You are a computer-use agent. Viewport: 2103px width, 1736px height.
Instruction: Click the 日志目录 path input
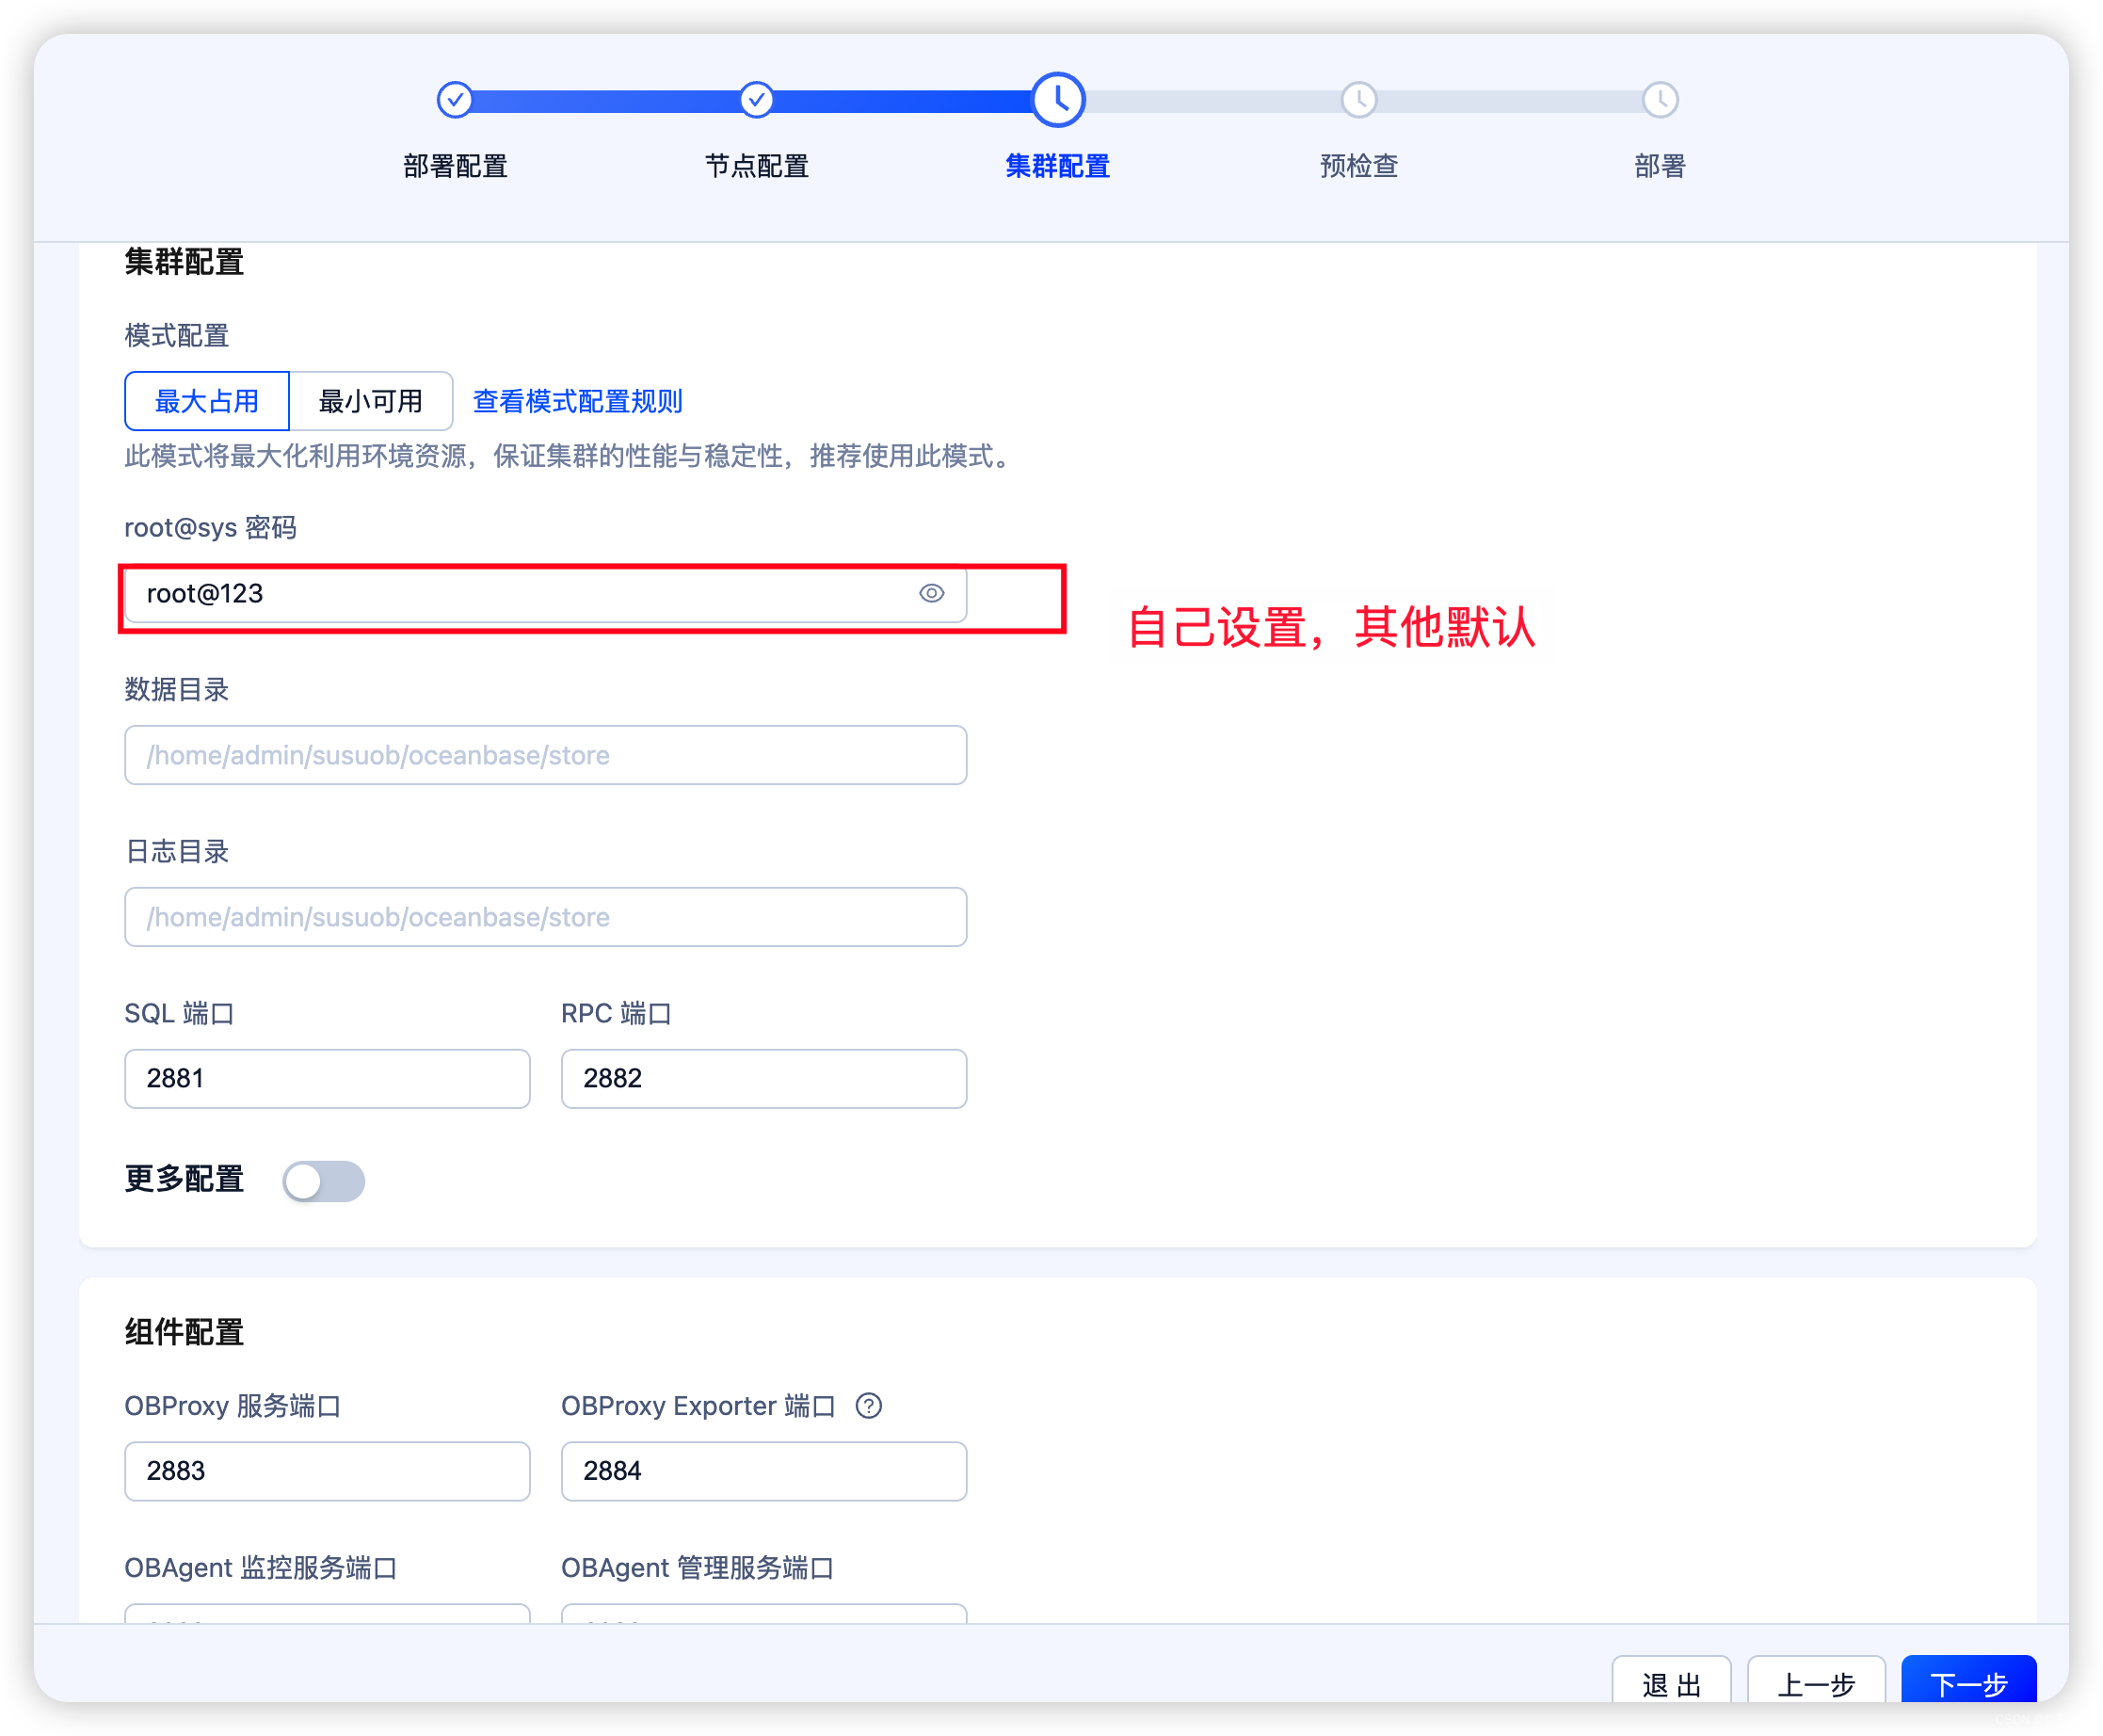[545, 917]
